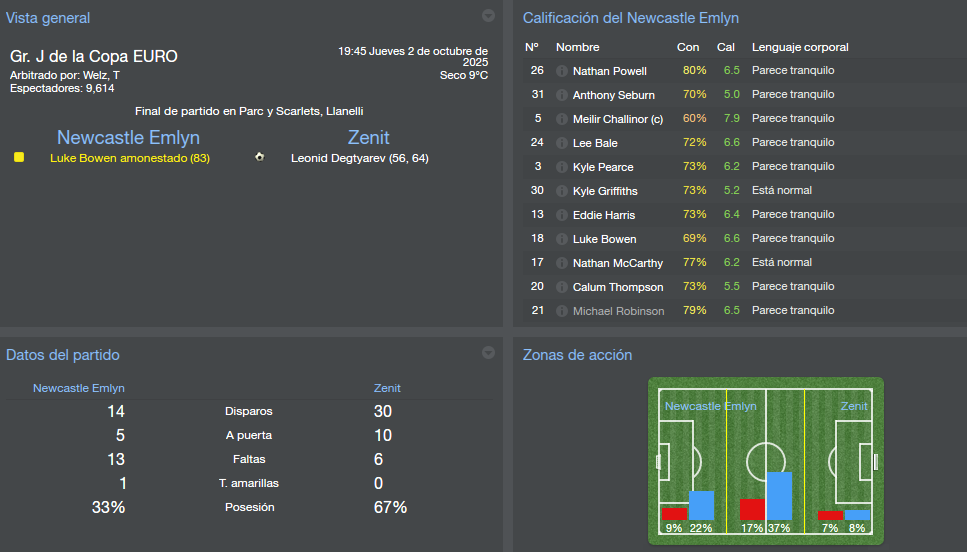967x552 pixels.
Task: Click info icon next to Lee Bale
Action: tap(561, 143)
